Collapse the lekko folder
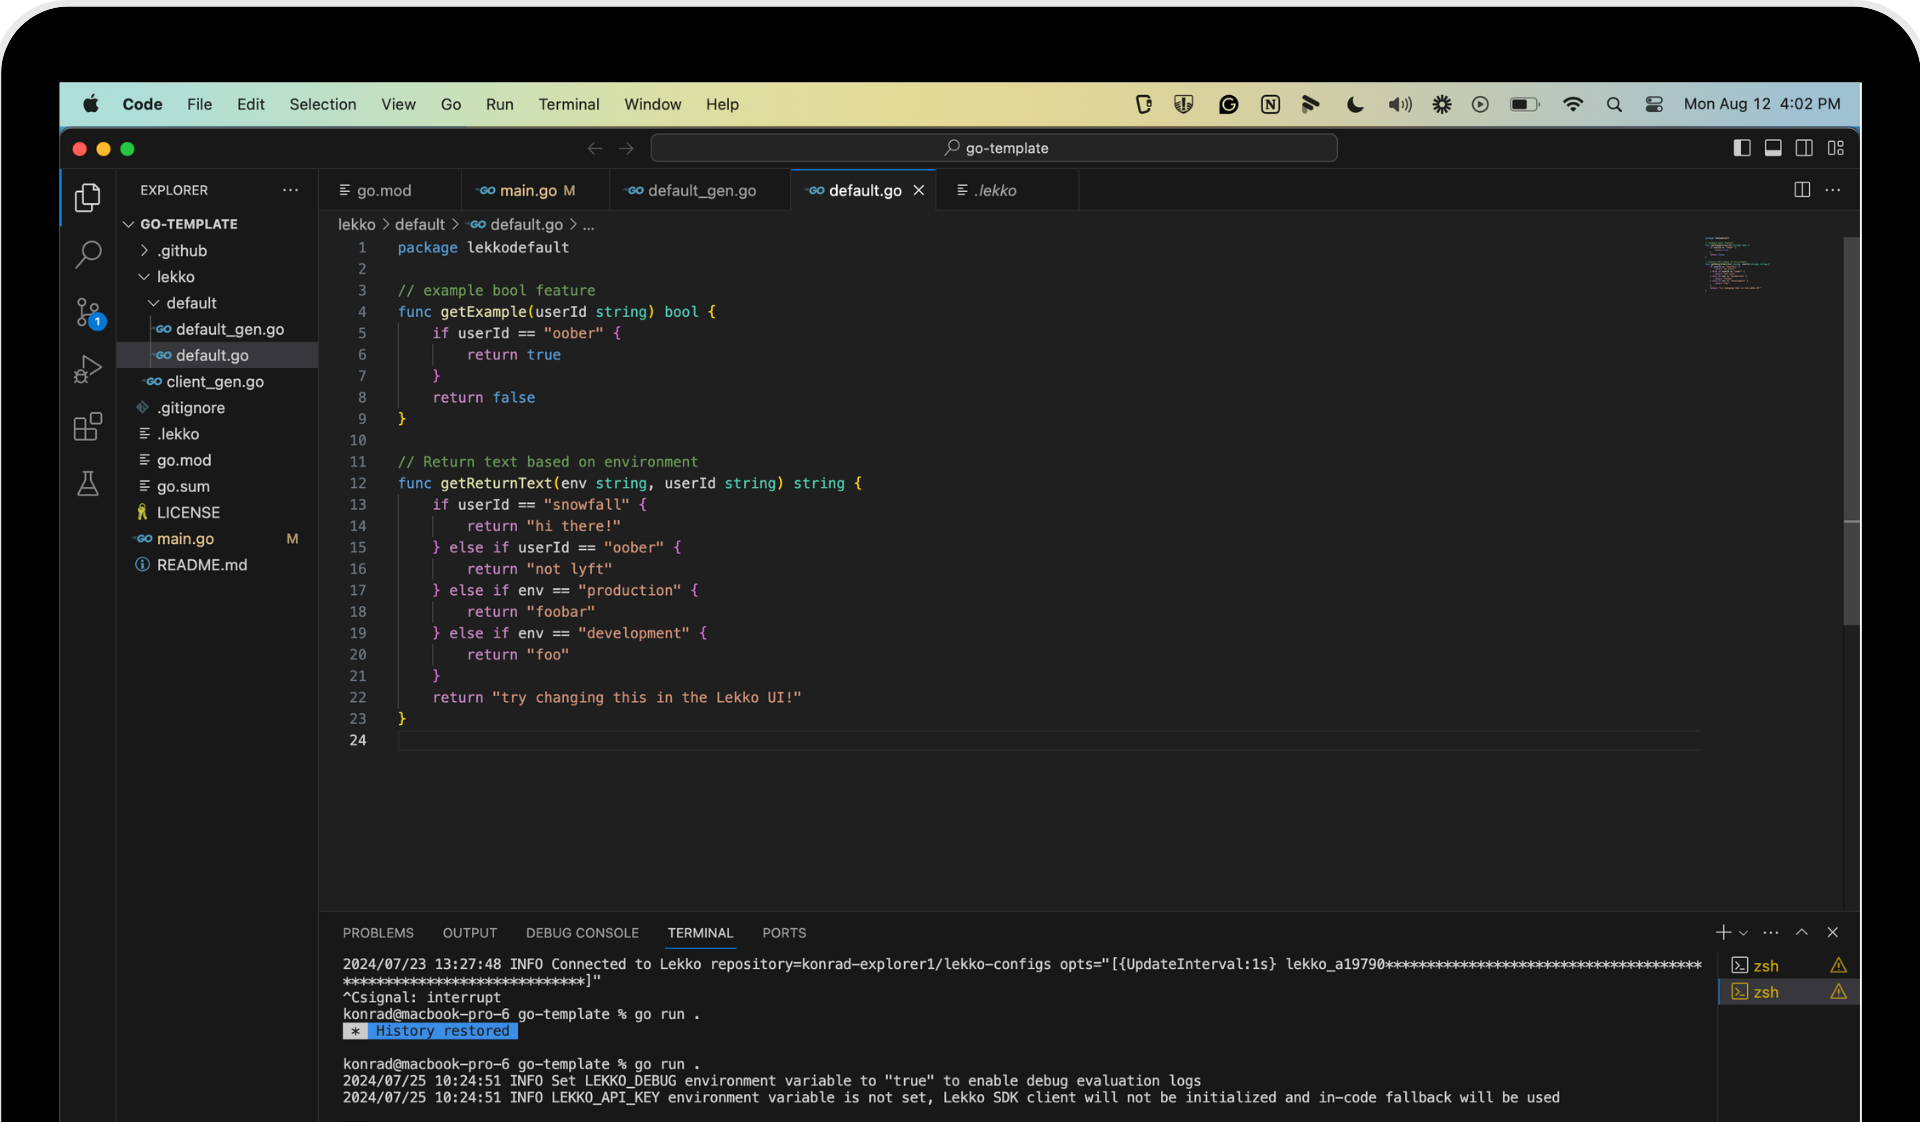Viewport: 1920px width, 1122px height. pos(217,276)
